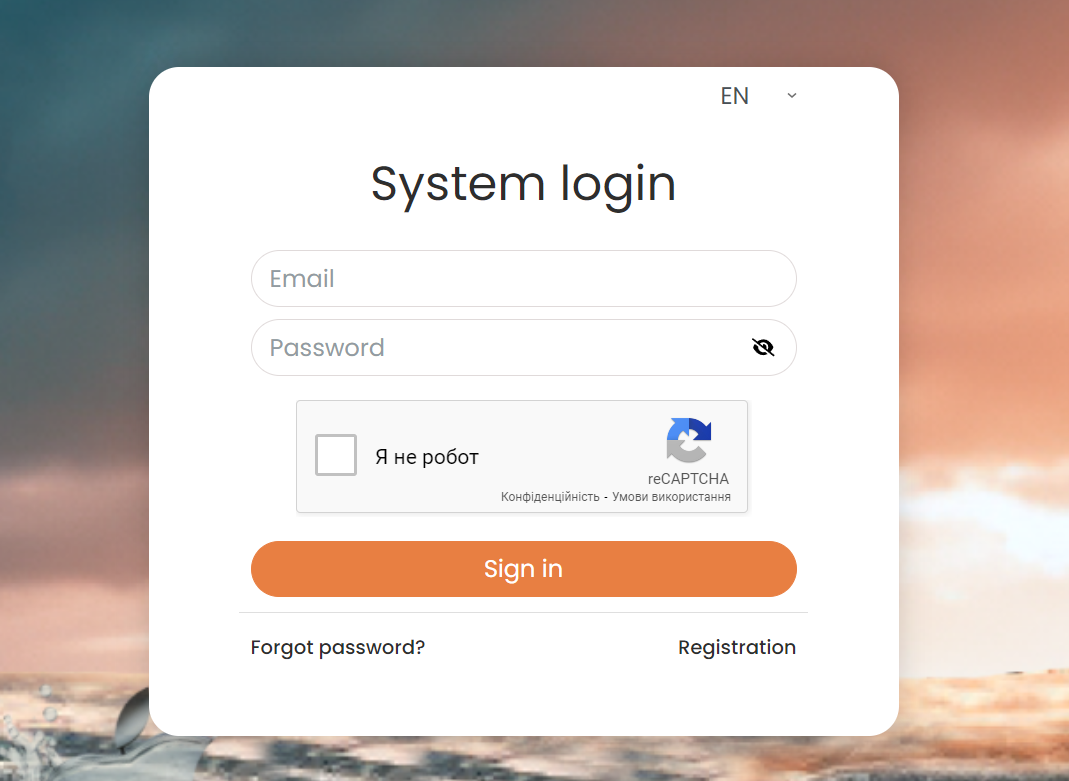
Task: Open the Forgot password? link
Action: pyautogui.click(x=337, y=647)
